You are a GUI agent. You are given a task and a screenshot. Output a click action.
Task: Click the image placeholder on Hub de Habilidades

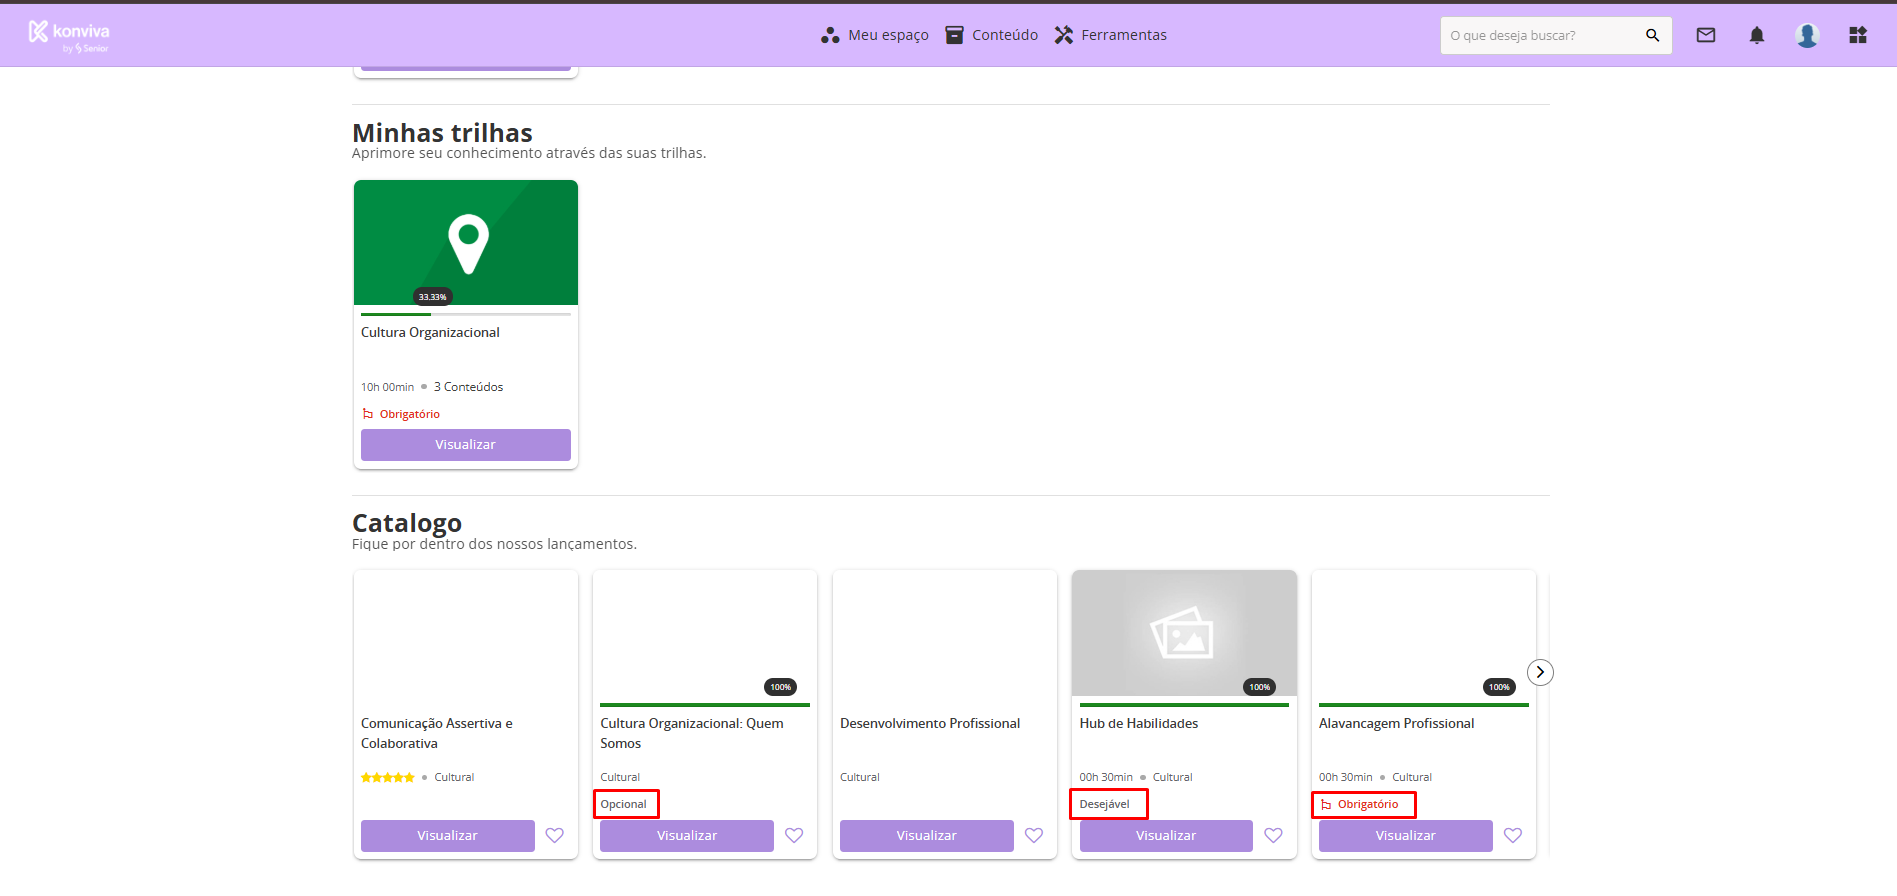1183,633
